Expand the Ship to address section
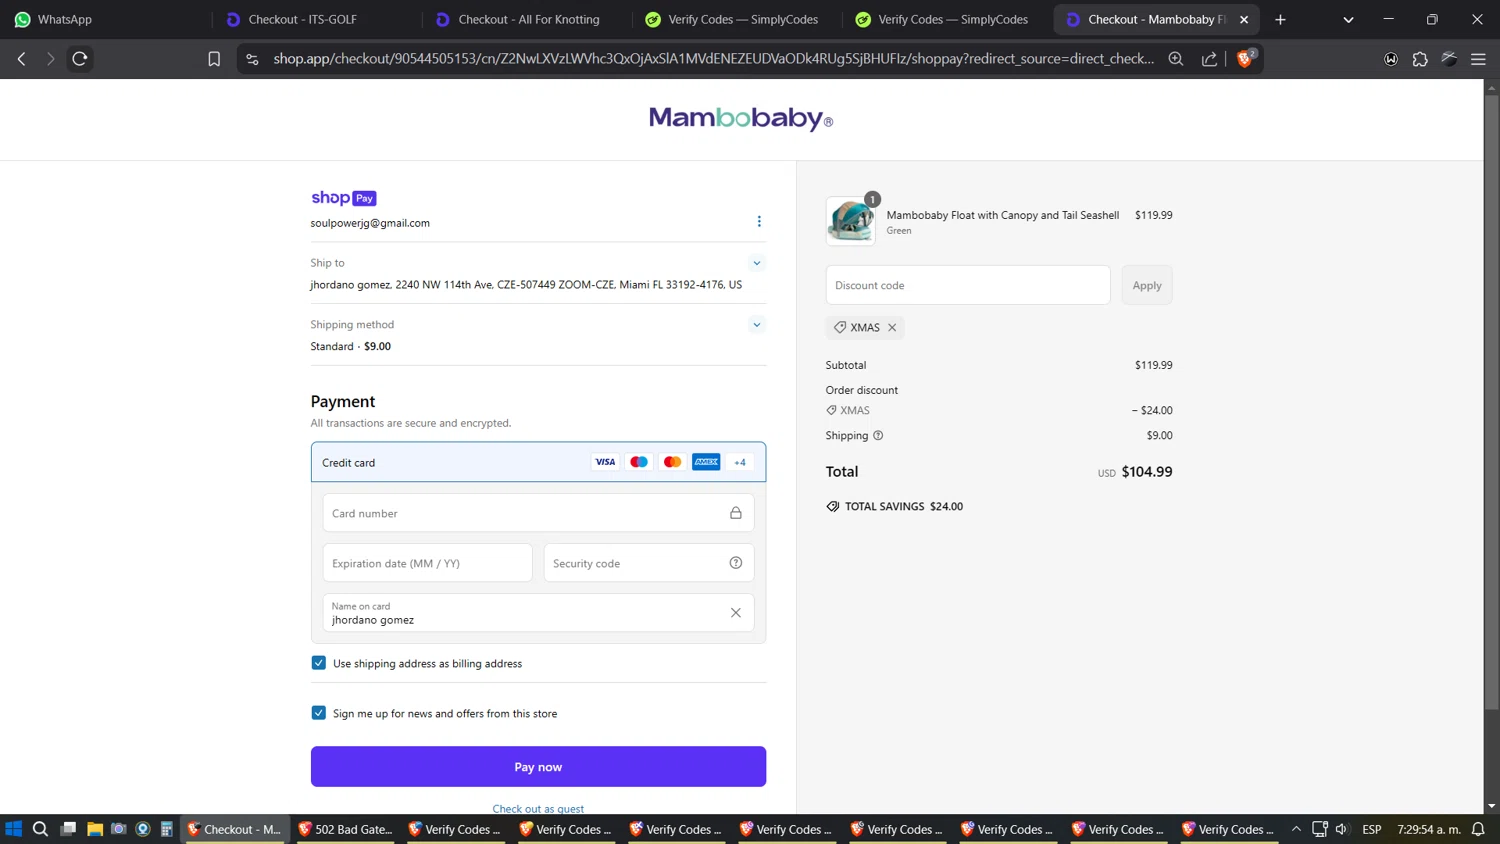This screenshot has width=1500, height=844. click(x=757, y=263)
